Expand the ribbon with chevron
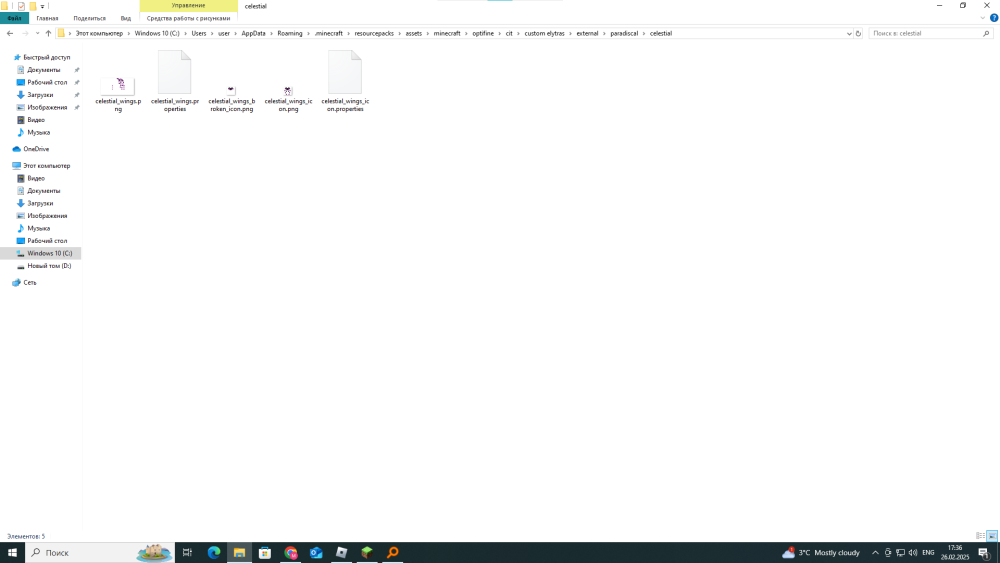Image resolution: width=1000 pixels, height=563 pixels. pos(983,18)
